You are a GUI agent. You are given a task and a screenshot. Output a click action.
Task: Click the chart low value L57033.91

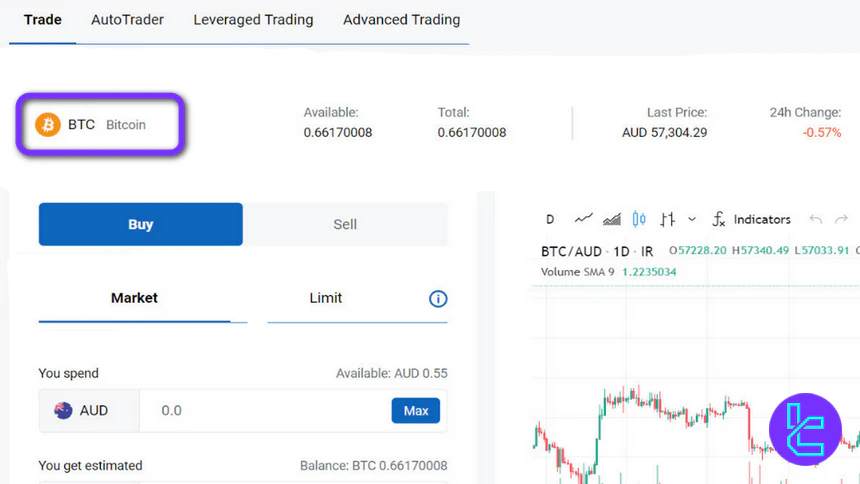(821, 250)
